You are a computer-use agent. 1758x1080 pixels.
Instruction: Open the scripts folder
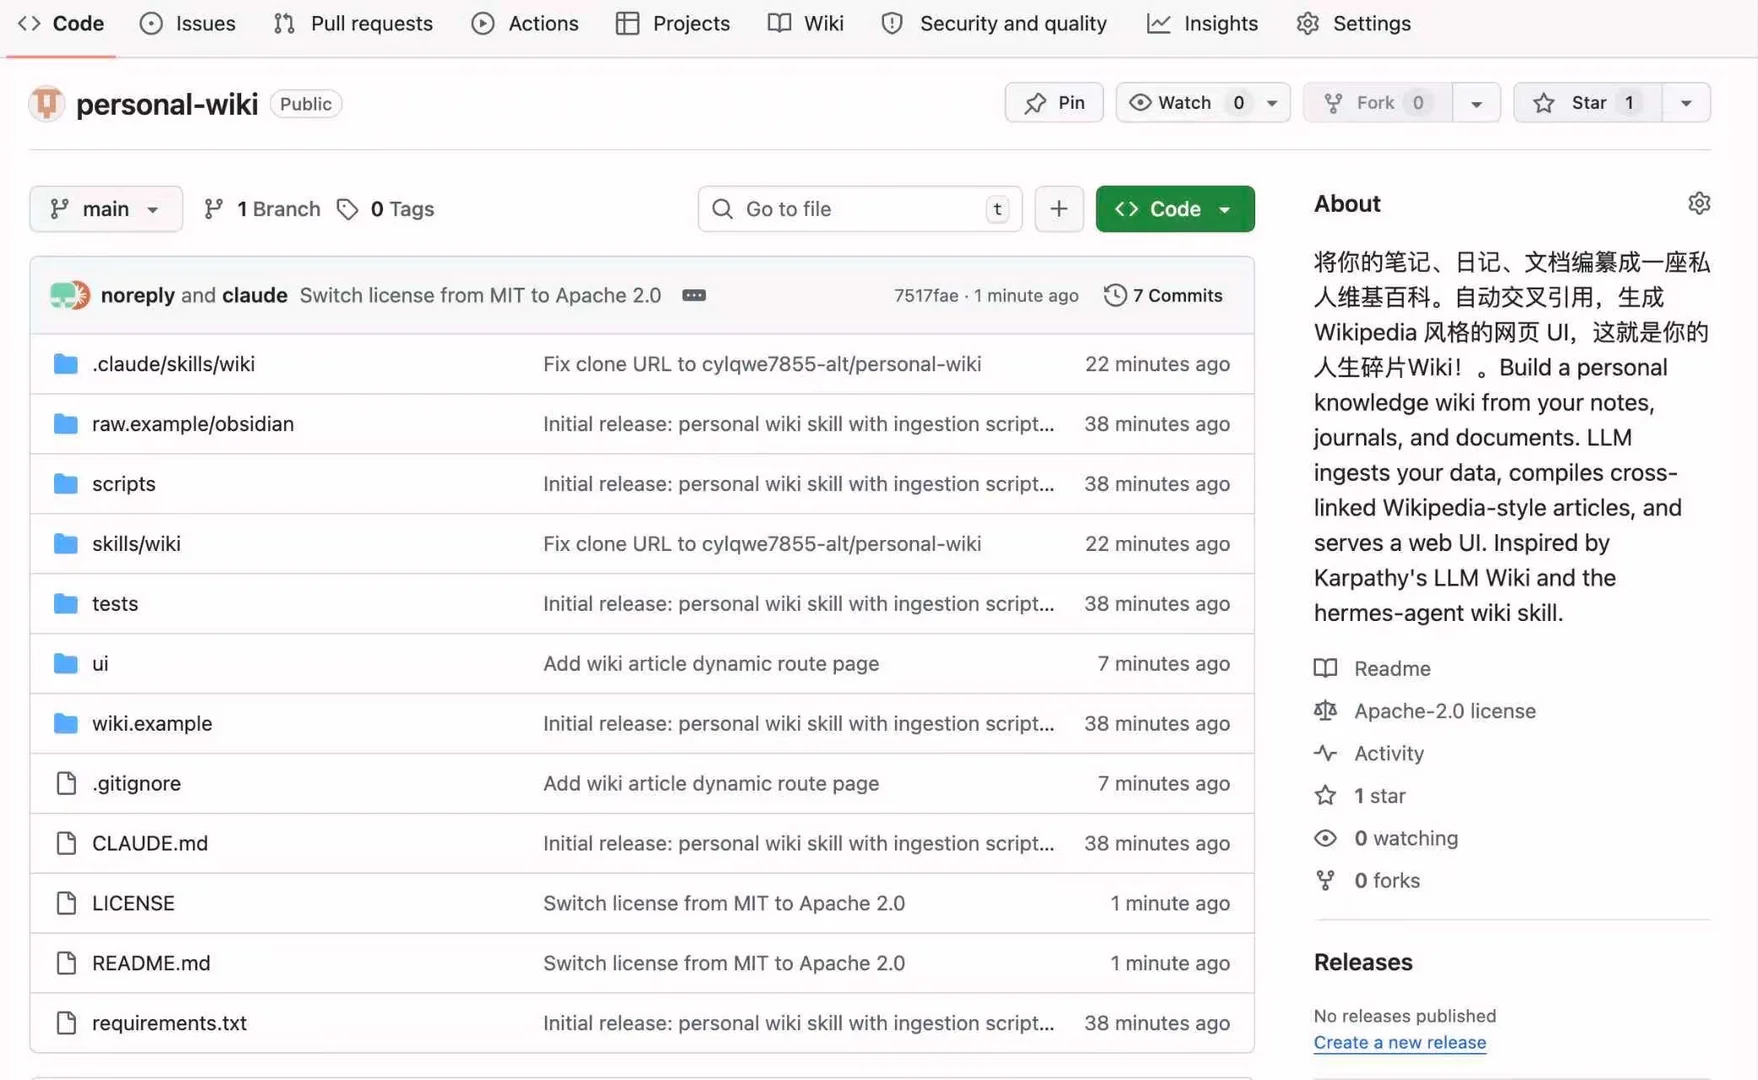124,483
